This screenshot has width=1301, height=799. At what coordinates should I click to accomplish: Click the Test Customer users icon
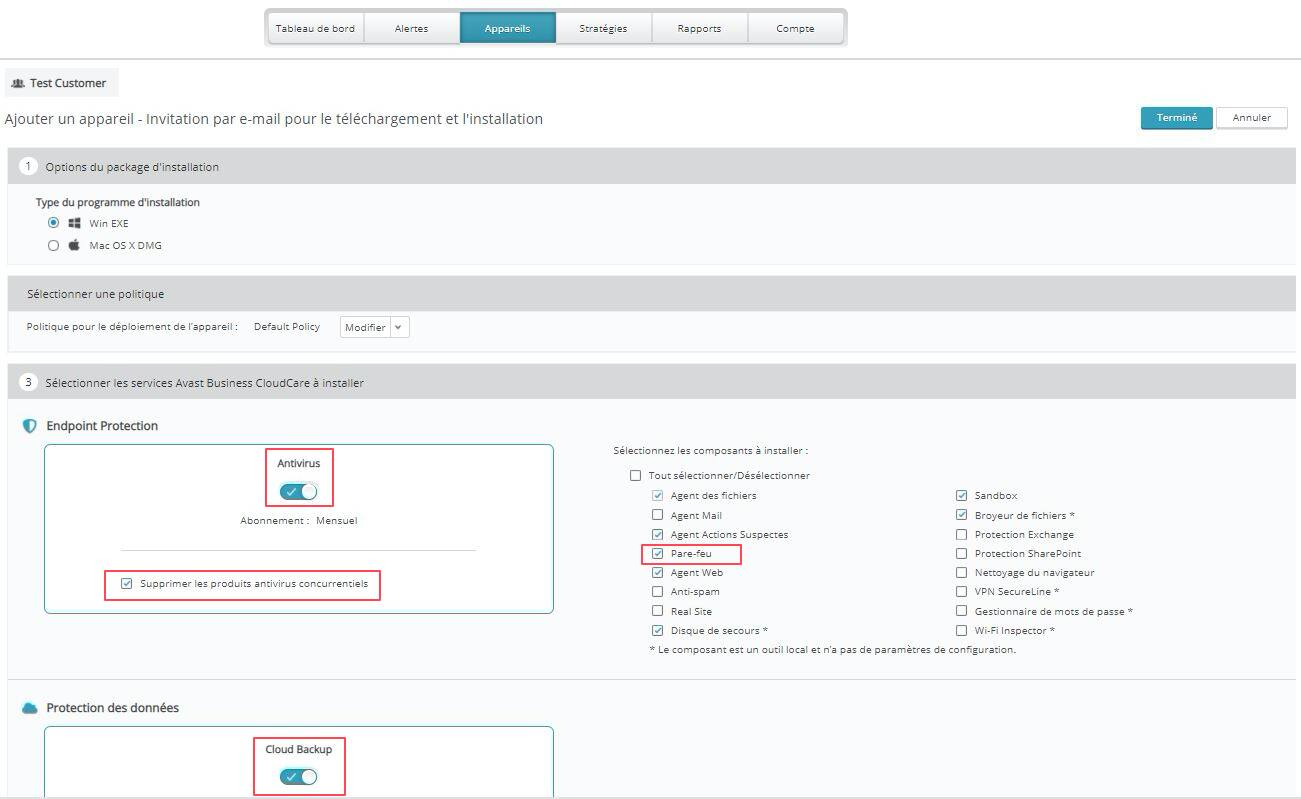point(17,83)
